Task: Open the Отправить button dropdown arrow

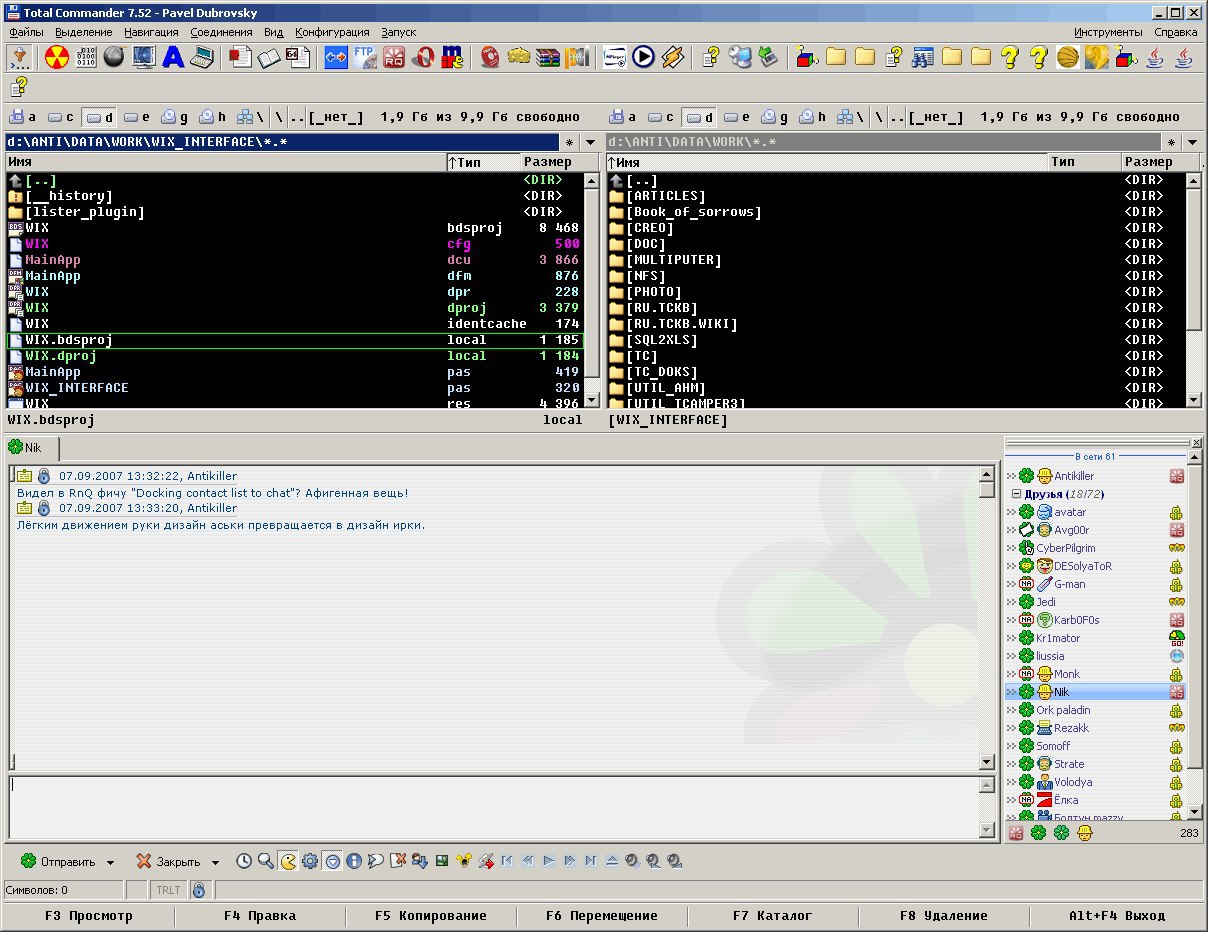Action: [x=111, y=861]
